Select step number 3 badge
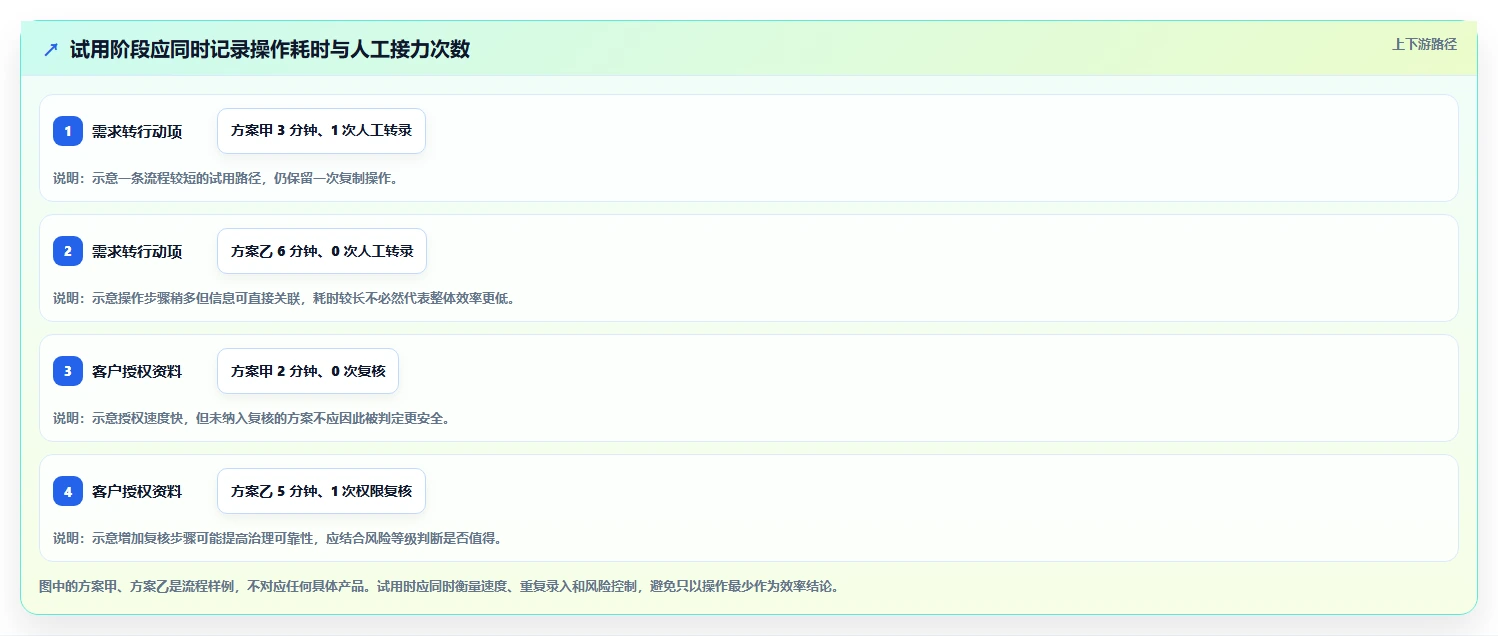Image resolution: width=1498 pixels, height=636 pixels. coord(68,371)
